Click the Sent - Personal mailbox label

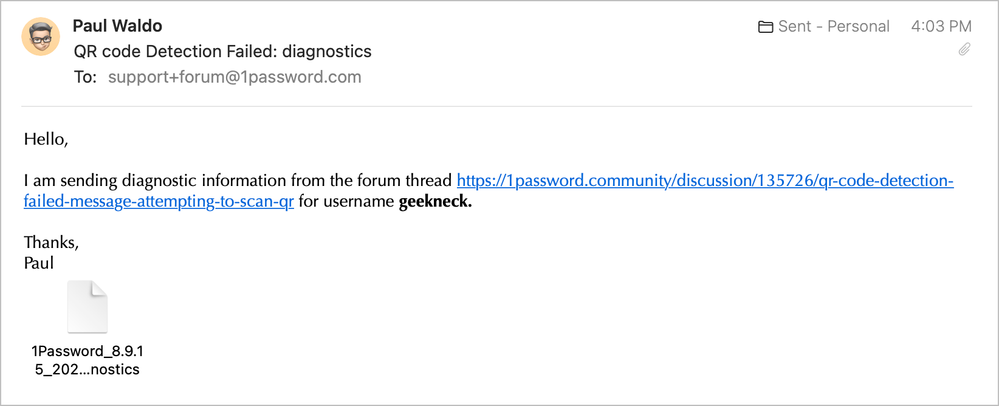(x=834, y=27)
